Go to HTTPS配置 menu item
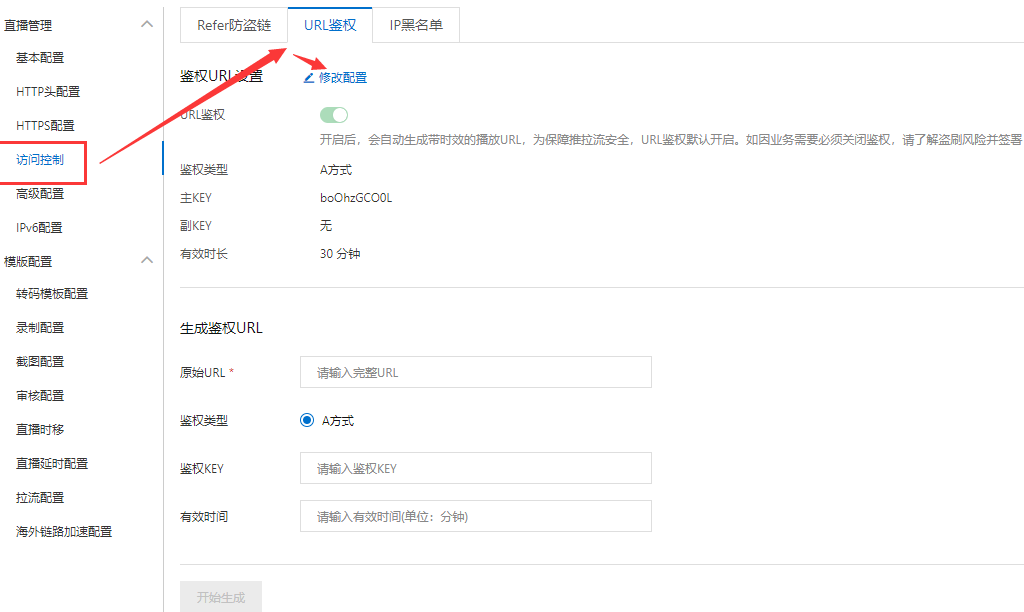 tap(45, 126)
